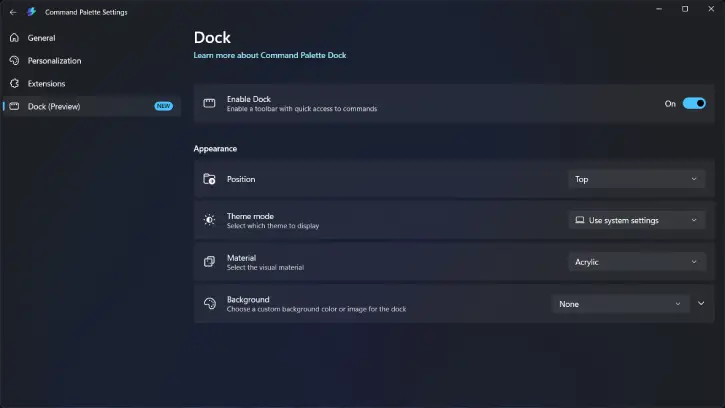Viewport: 725px width, 408px height.
Task: Click the Personalization brush icon in sidebar
Action: point(15,61)
